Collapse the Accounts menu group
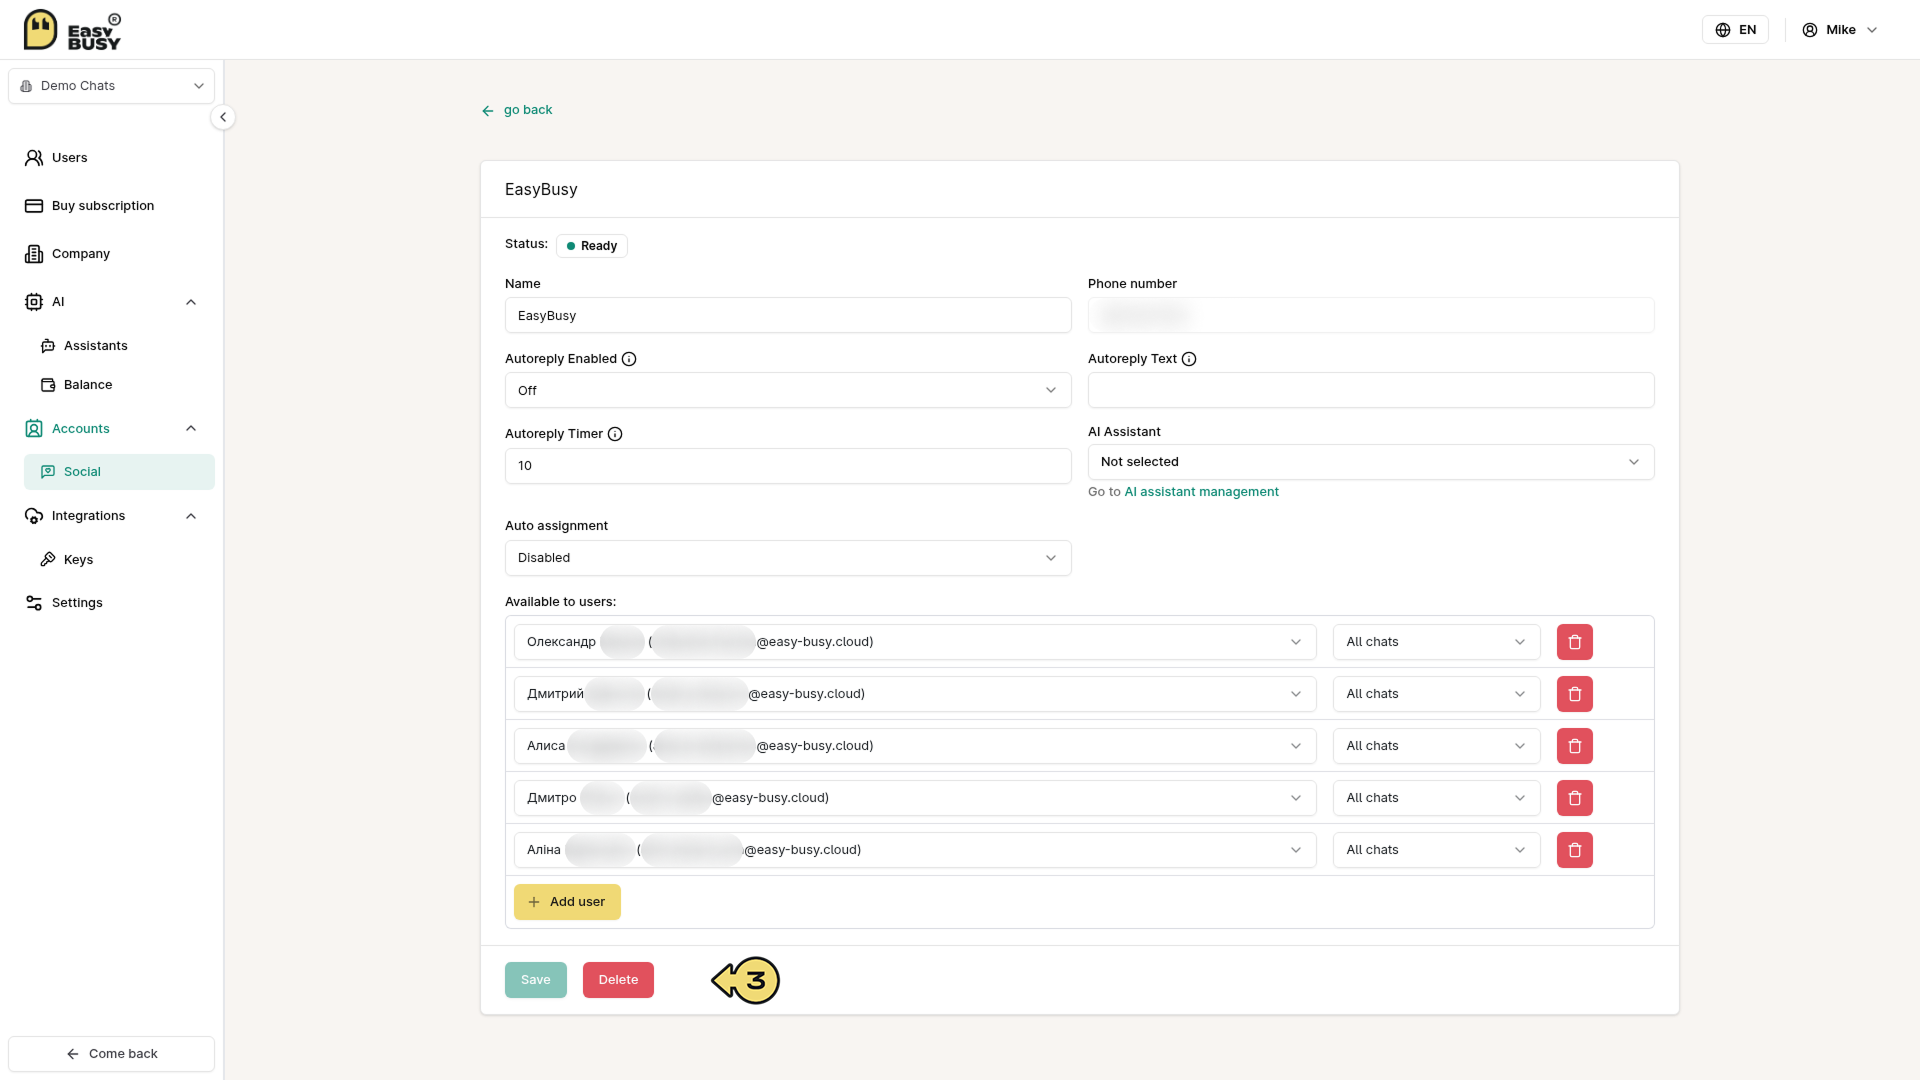Screen dimensions: 1920x1080 (x=191, y=429)
